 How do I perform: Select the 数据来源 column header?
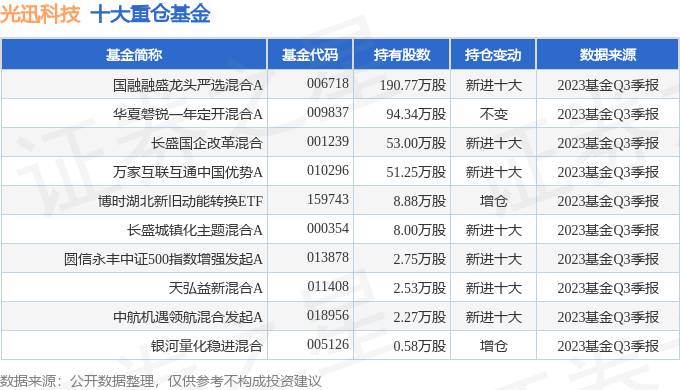pos(608,55)
